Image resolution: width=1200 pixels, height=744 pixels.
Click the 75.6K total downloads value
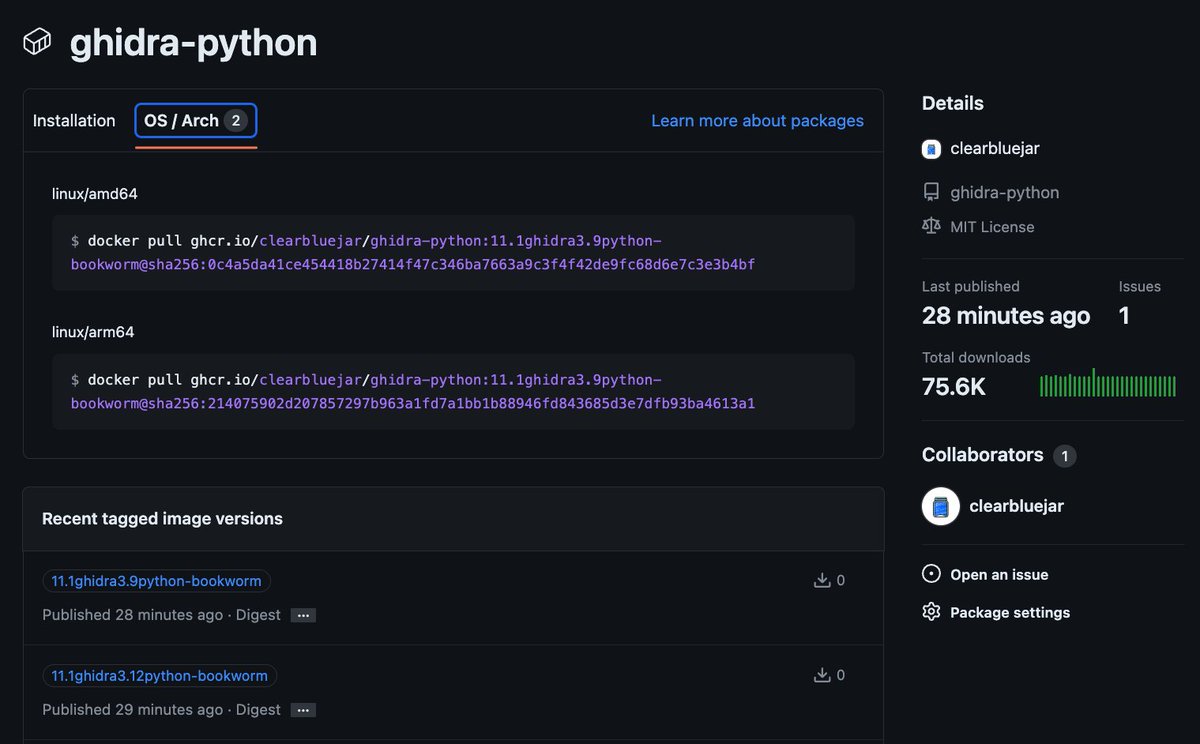click(954, 386)
